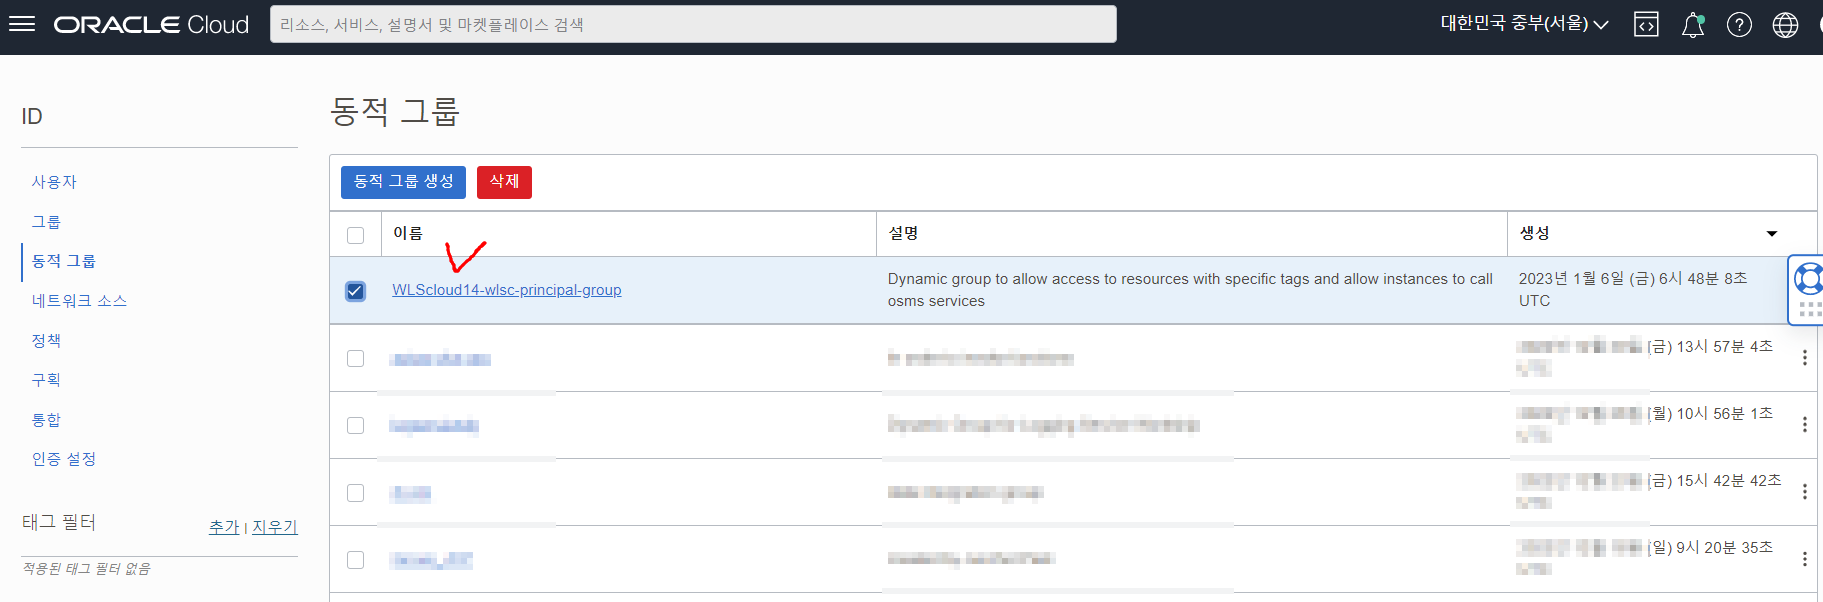Open the WLScloud14-wlsc-principal-group link
This screenshot has height=602, width=1823.
tap(507, 290)
